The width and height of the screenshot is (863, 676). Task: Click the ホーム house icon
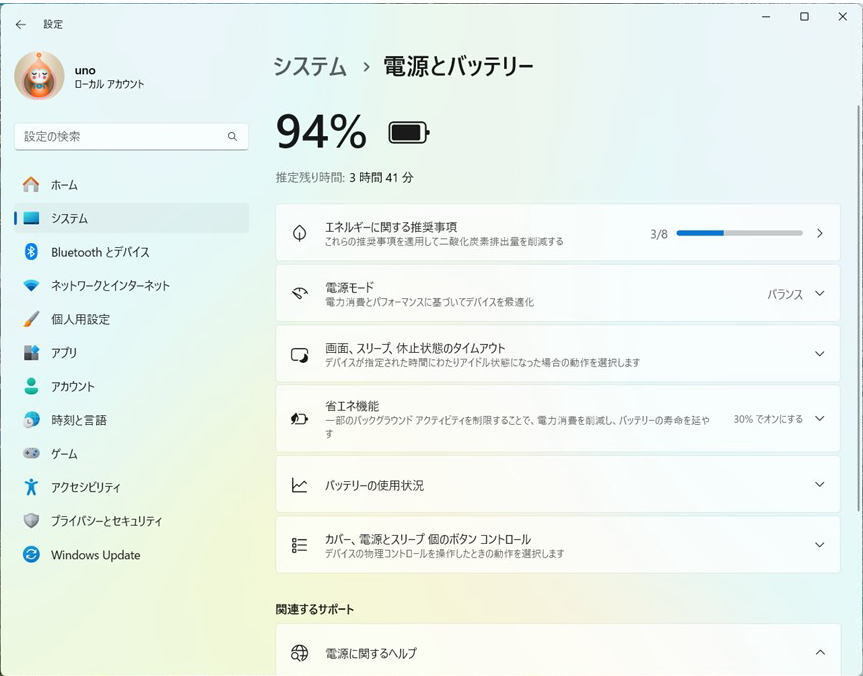pos(31,184)
